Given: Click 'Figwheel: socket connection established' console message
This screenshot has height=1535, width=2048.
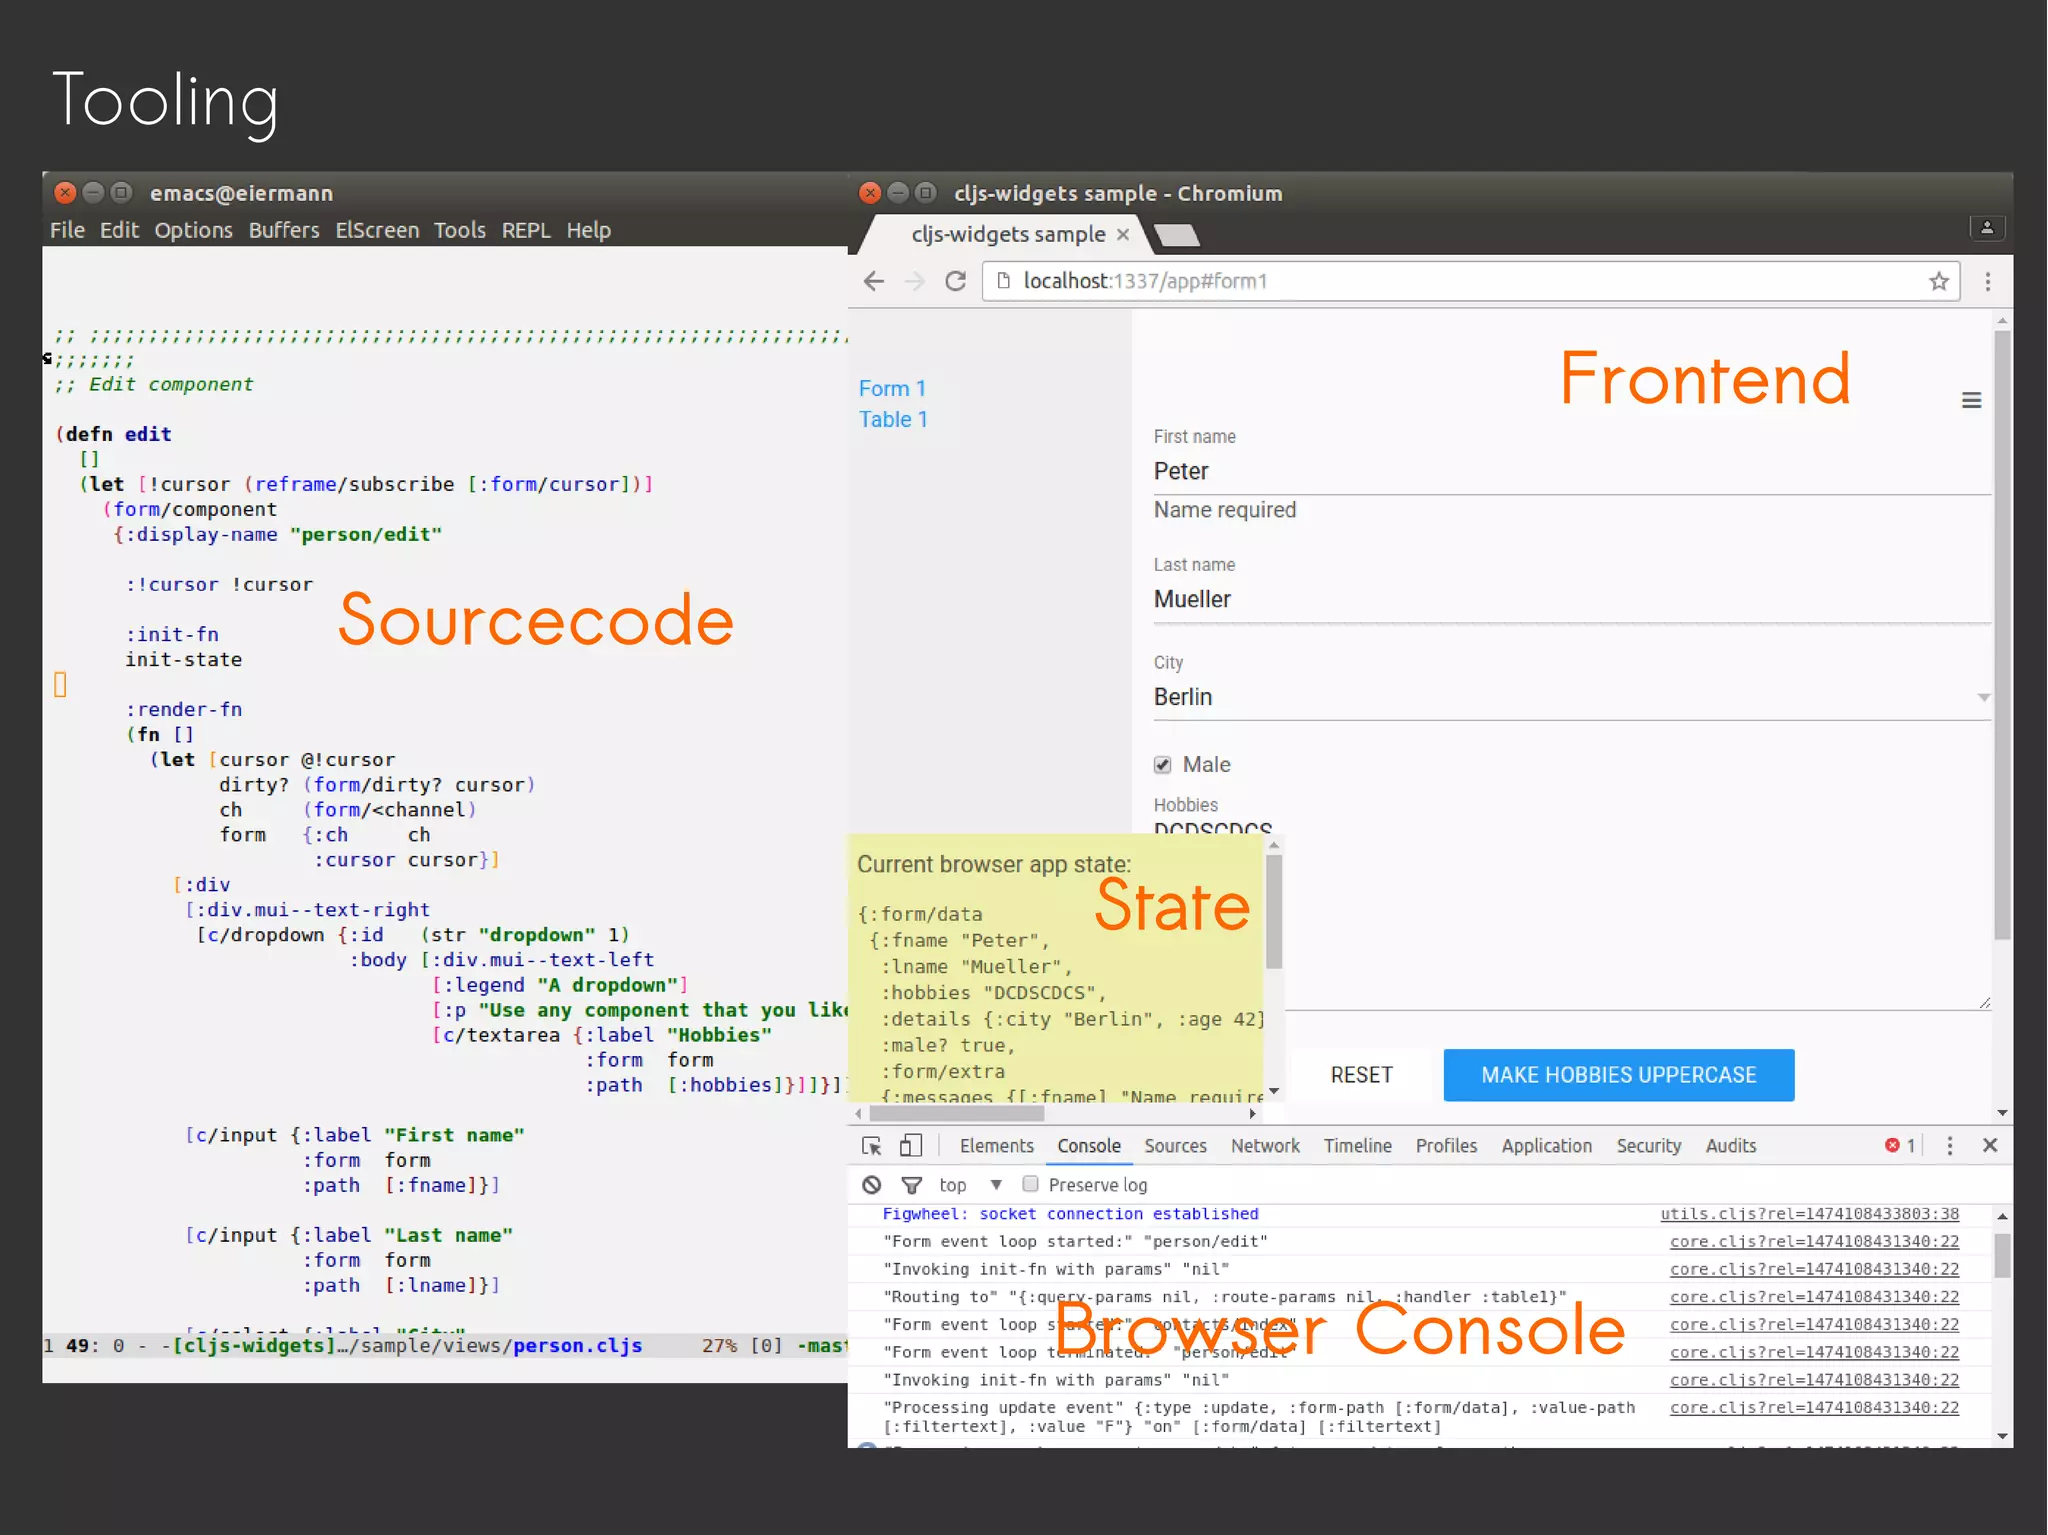Looking at the screenshot, I should tap(1070, 1214).
